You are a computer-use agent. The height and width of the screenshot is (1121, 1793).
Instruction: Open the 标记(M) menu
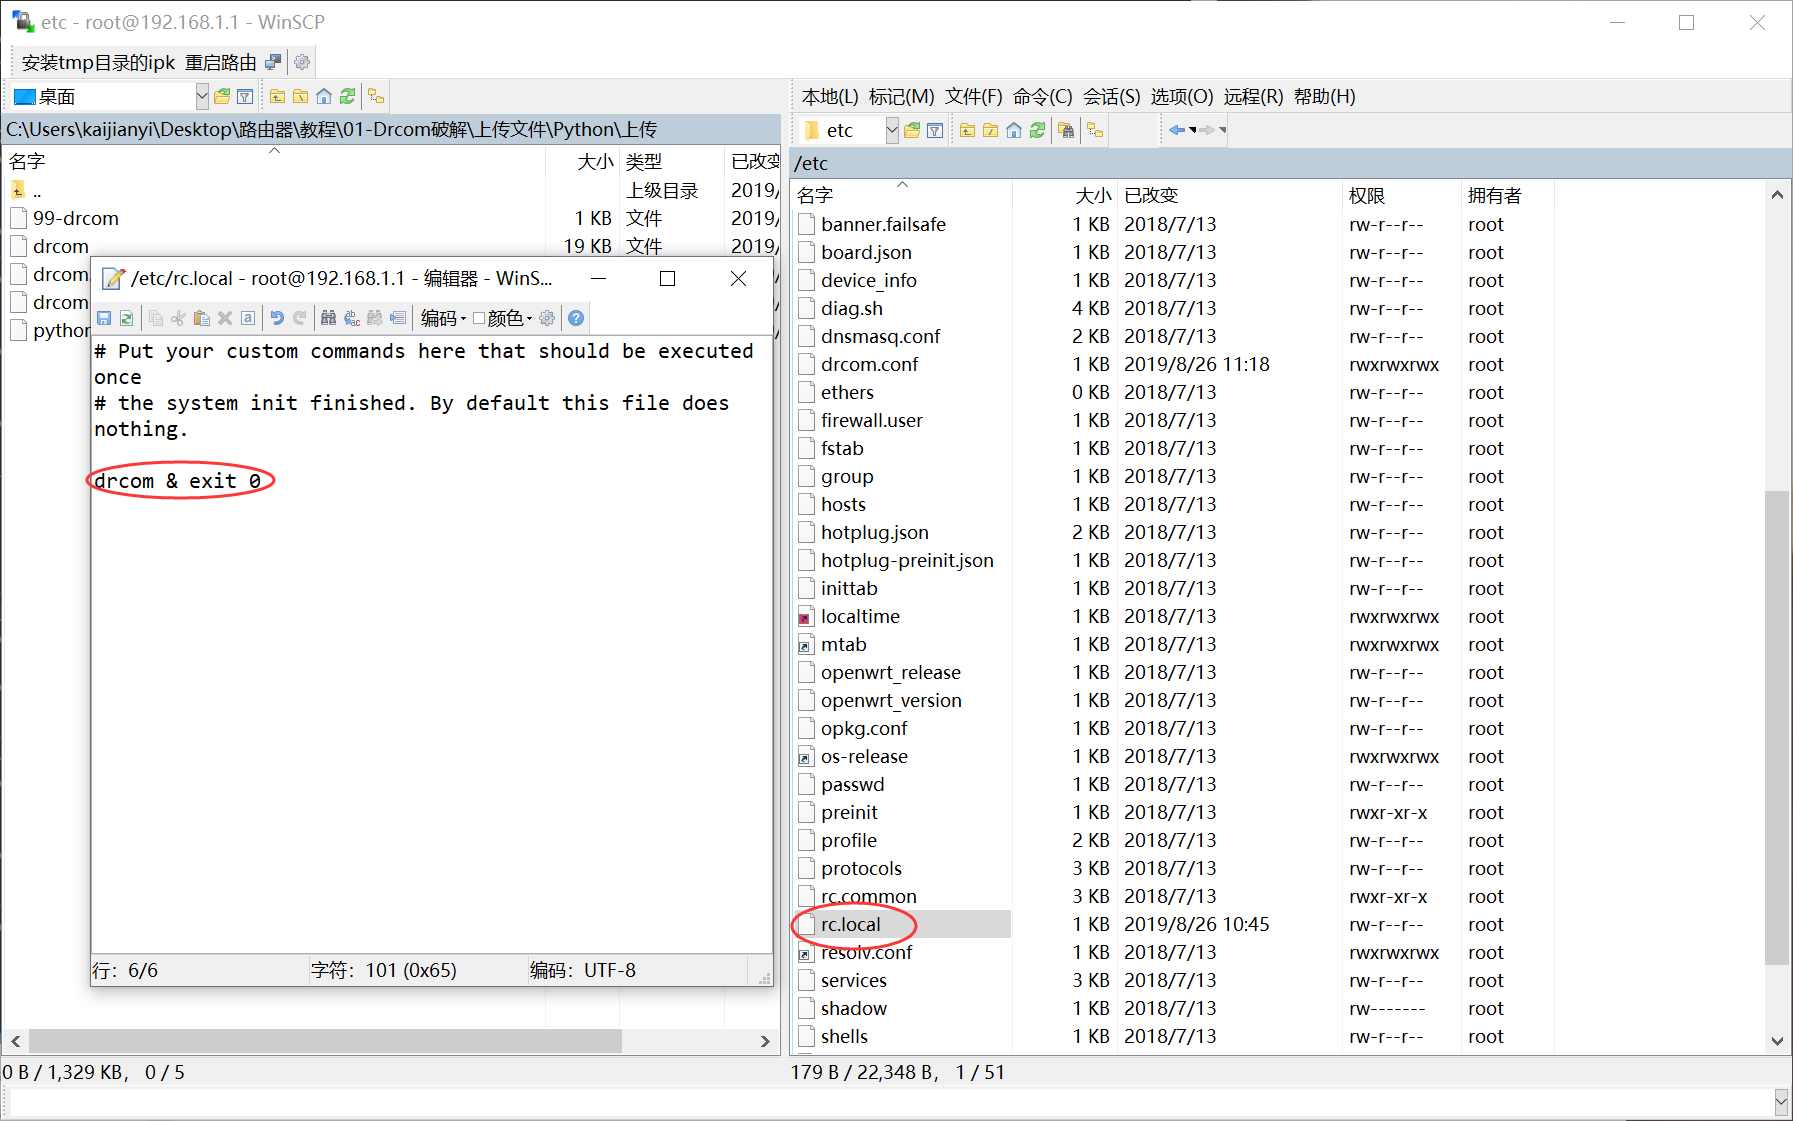901,96
